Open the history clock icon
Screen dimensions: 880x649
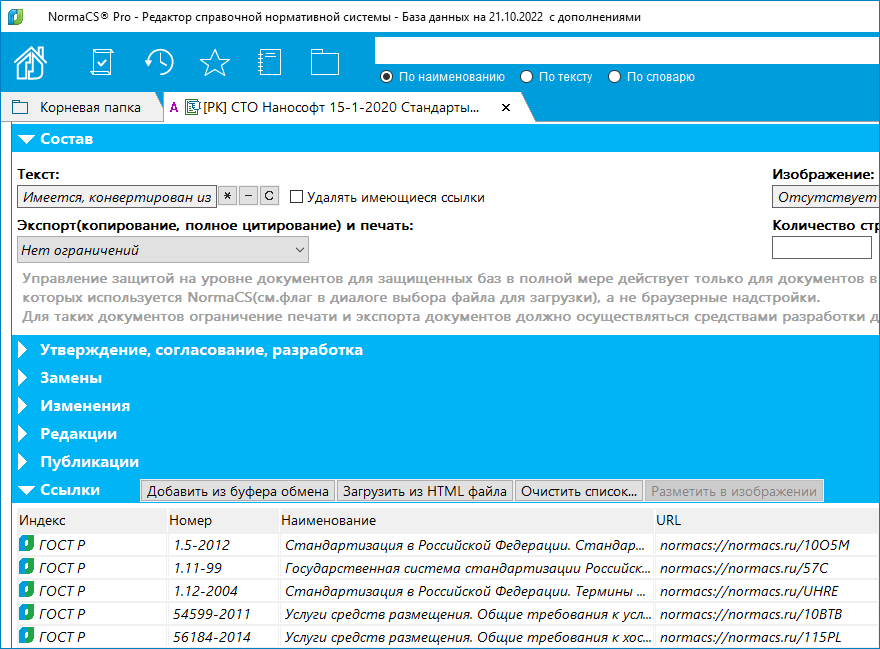(x=158, y=62)
